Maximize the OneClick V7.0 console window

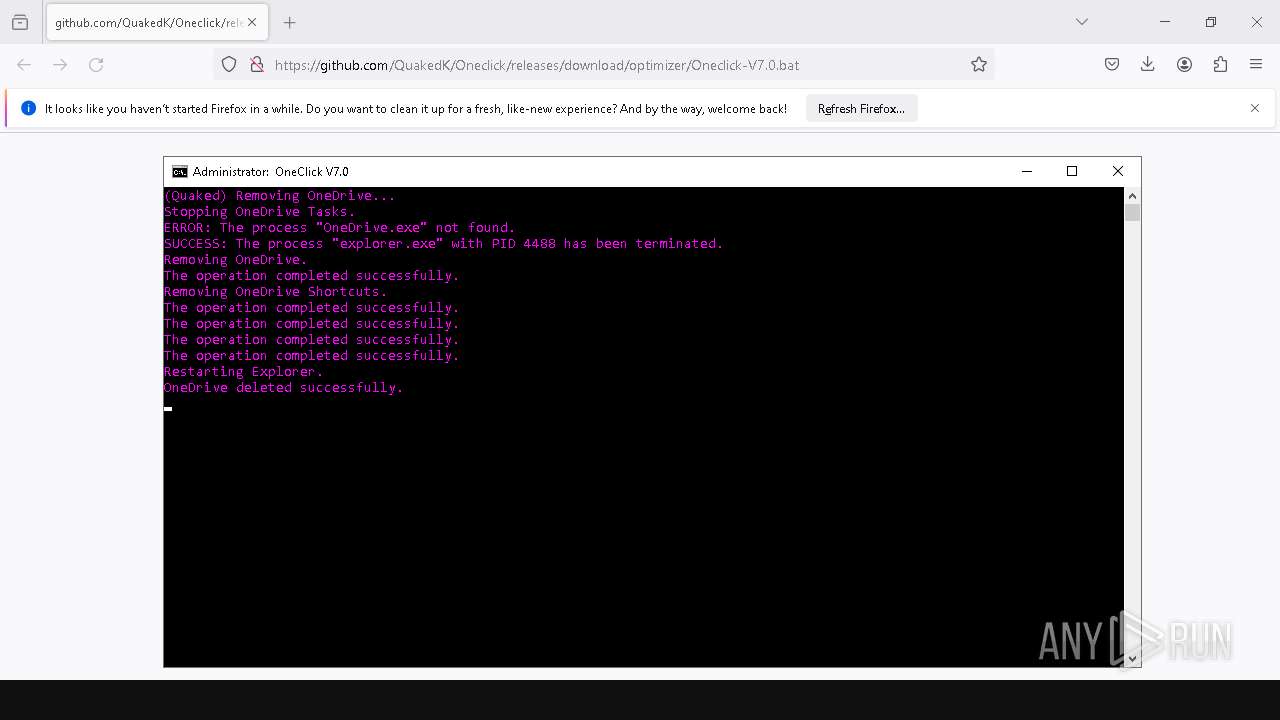pos(1072,172)
